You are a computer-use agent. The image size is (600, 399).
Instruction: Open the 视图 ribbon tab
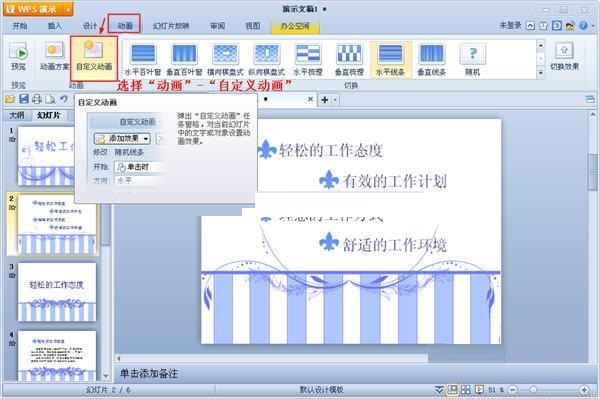[253, 26]
